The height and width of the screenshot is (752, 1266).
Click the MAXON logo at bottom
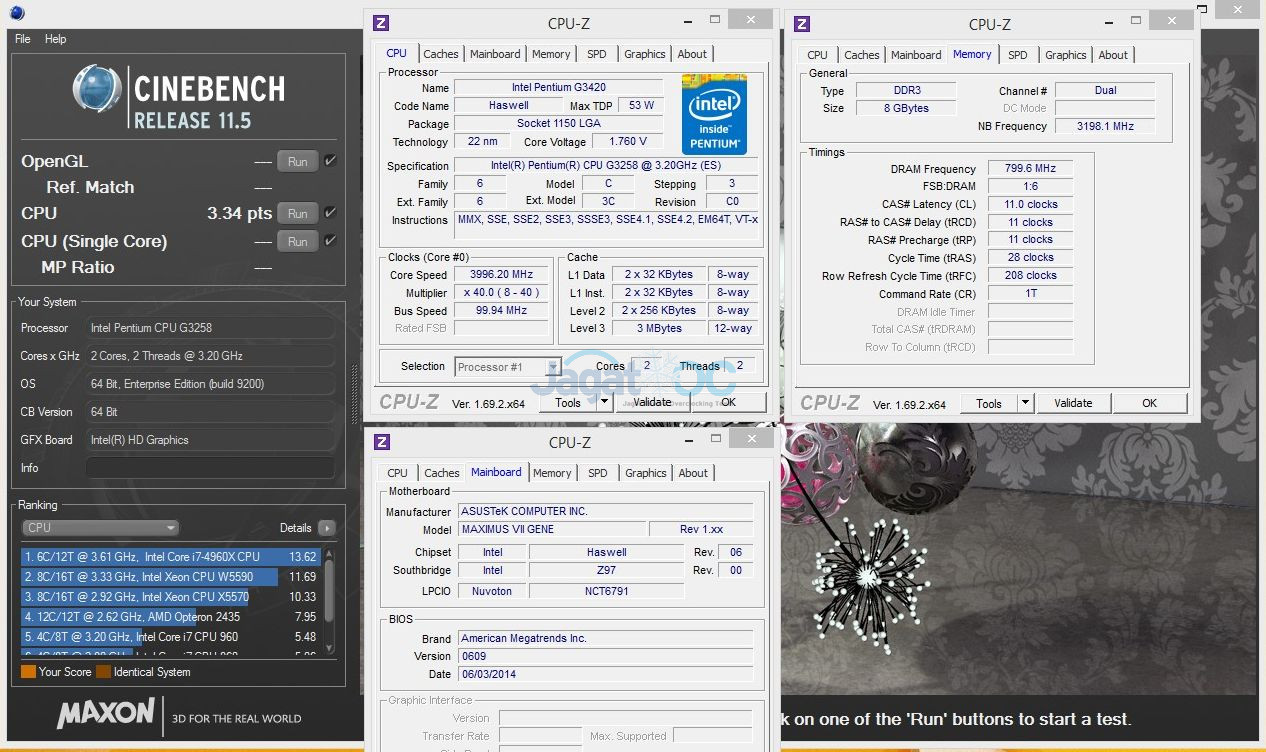pos(105,714)
